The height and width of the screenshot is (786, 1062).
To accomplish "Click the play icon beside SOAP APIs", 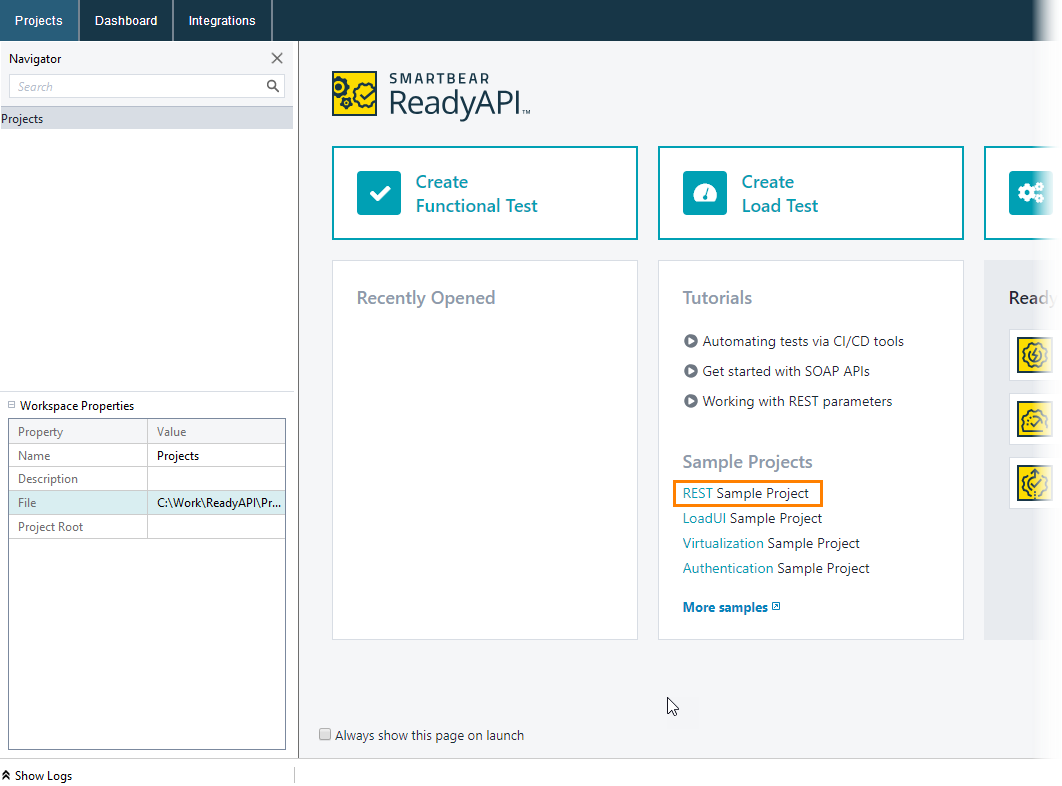I will [690, 371].
